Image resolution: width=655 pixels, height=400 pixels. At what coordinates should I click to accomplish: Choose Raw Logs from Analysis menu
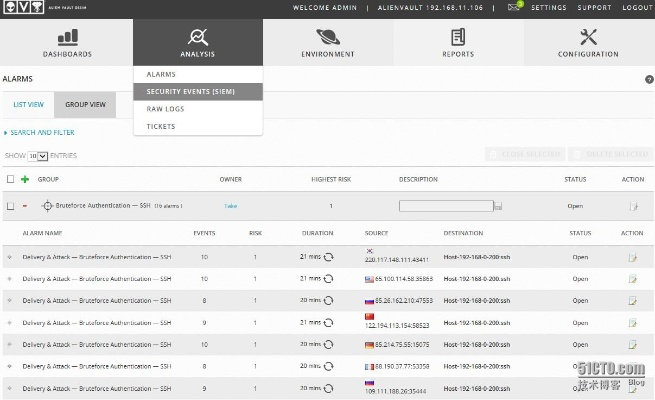(x=165, y=109)
